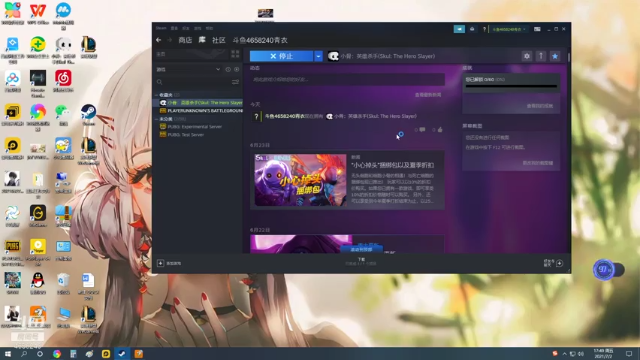The height and width of the screenshot is (360, 640).
Task: Open the profile tab 斗鱼4658240青衣
Action: 260,40
